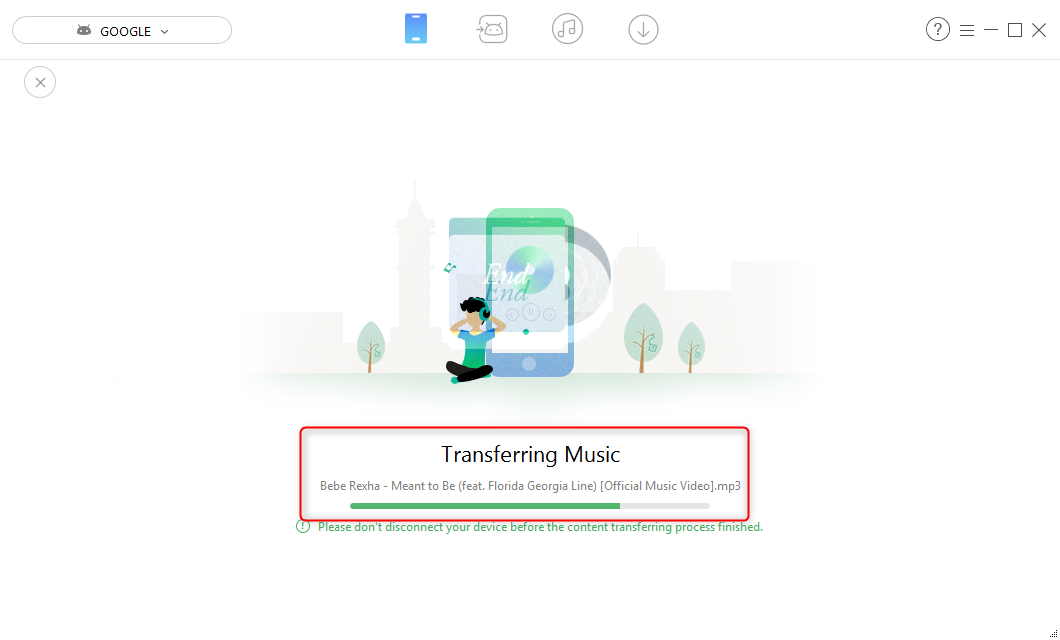Open the help question mark icon
This screenshot has height=640, width=1060.
point(938,30)
